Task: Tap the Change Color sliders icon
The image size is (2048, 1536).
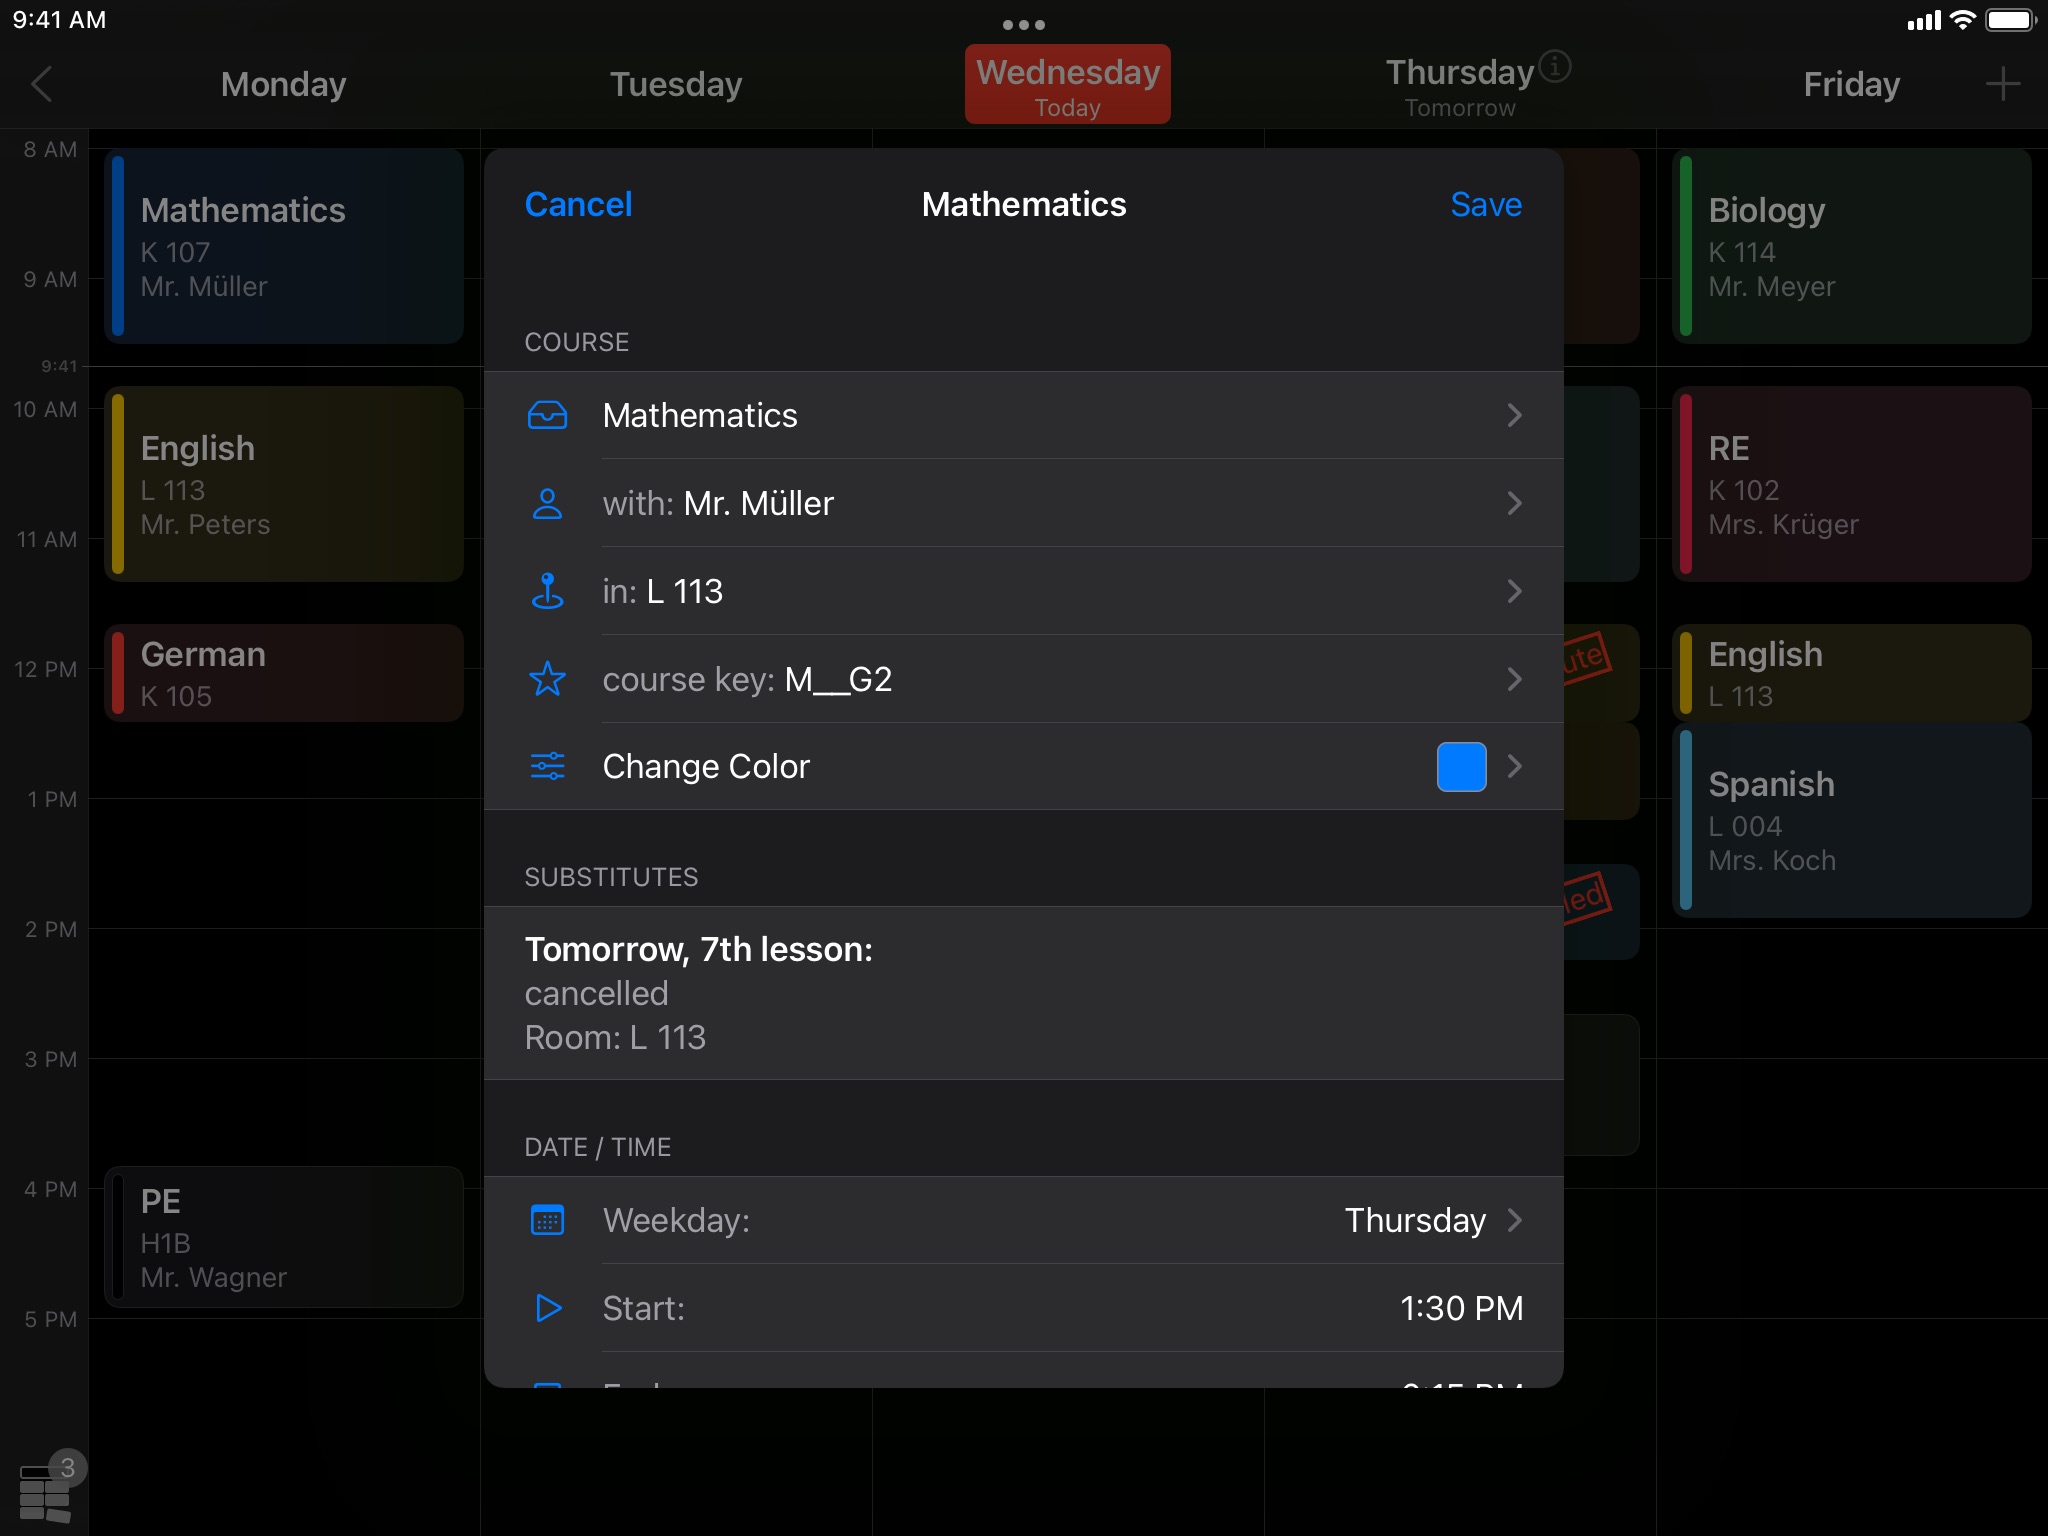Action: click(x=548, y=766)
